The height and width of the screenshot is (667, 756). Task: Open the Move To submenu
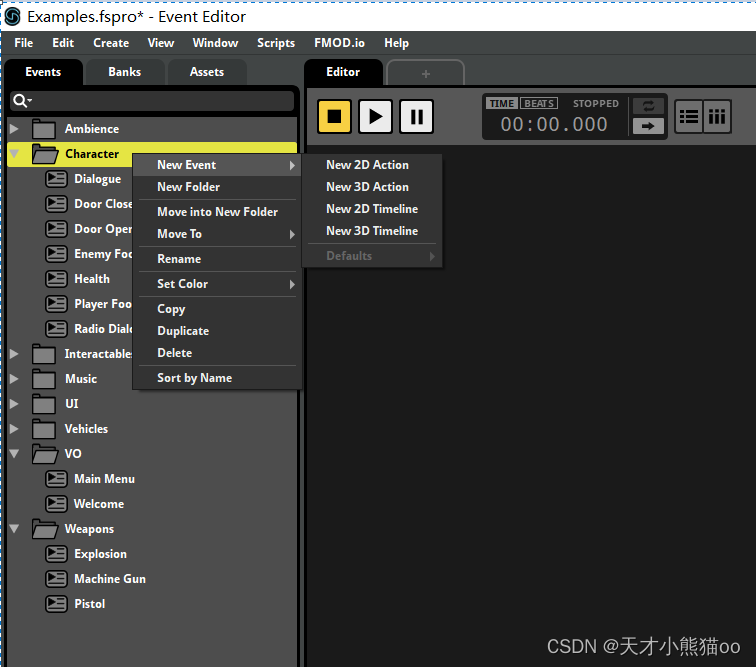tap(217, 234)
